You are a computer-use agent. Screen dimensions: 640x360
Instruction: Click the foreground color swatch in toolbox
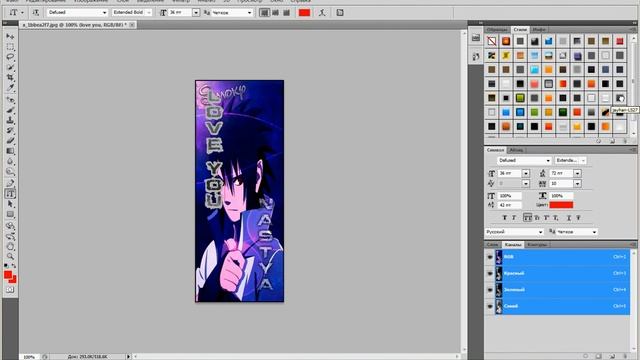tap(8, 275)
